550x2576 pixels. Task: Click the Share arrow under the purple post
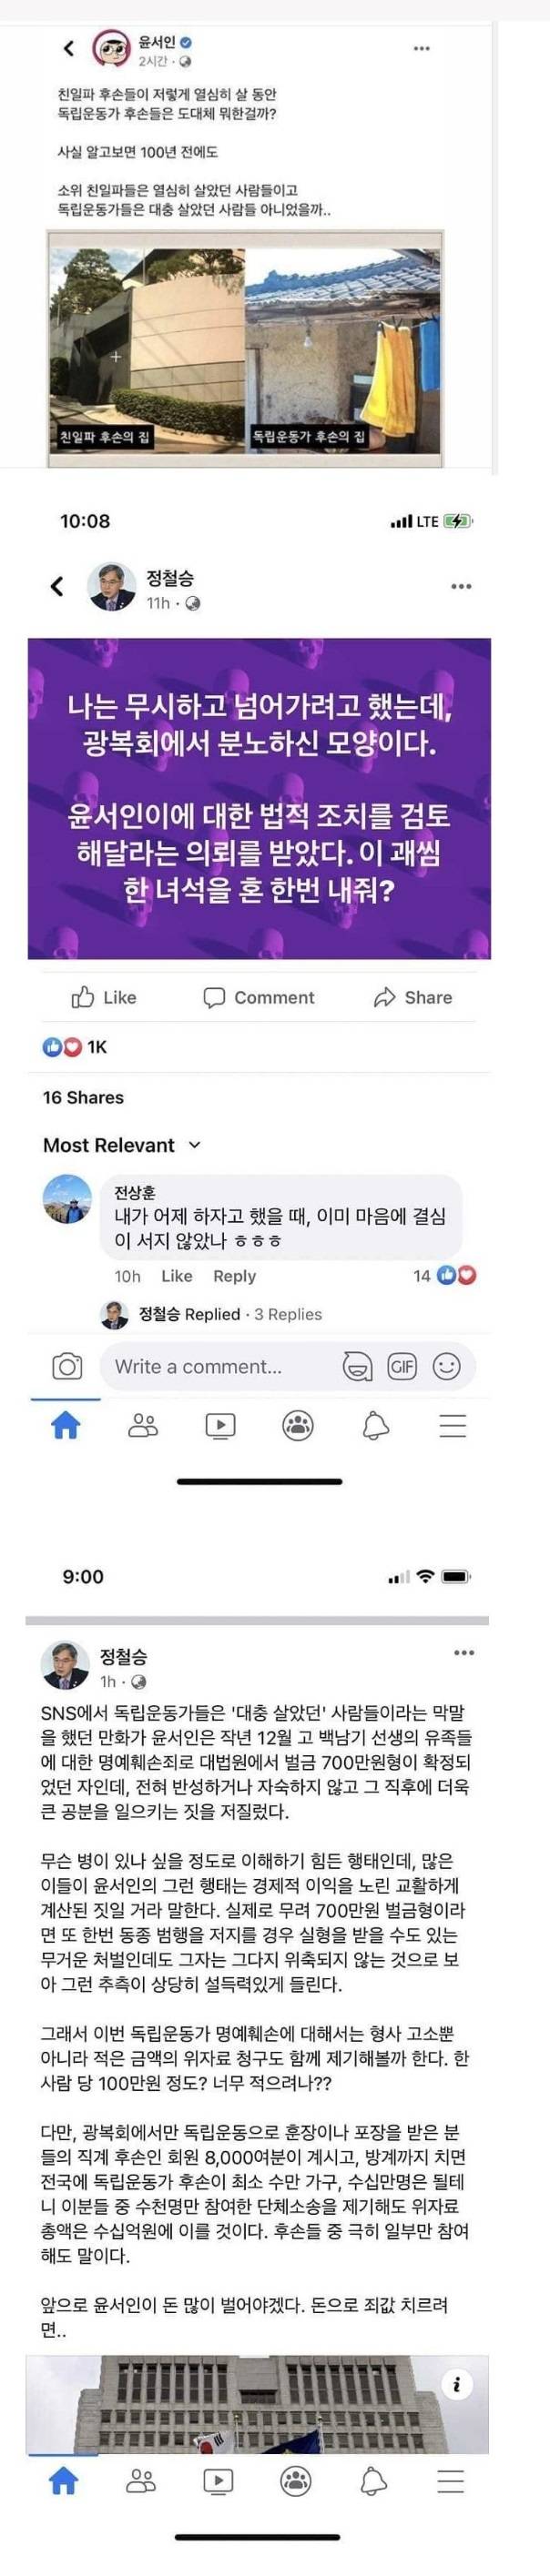pyautogui.click(x=412, y=997)
